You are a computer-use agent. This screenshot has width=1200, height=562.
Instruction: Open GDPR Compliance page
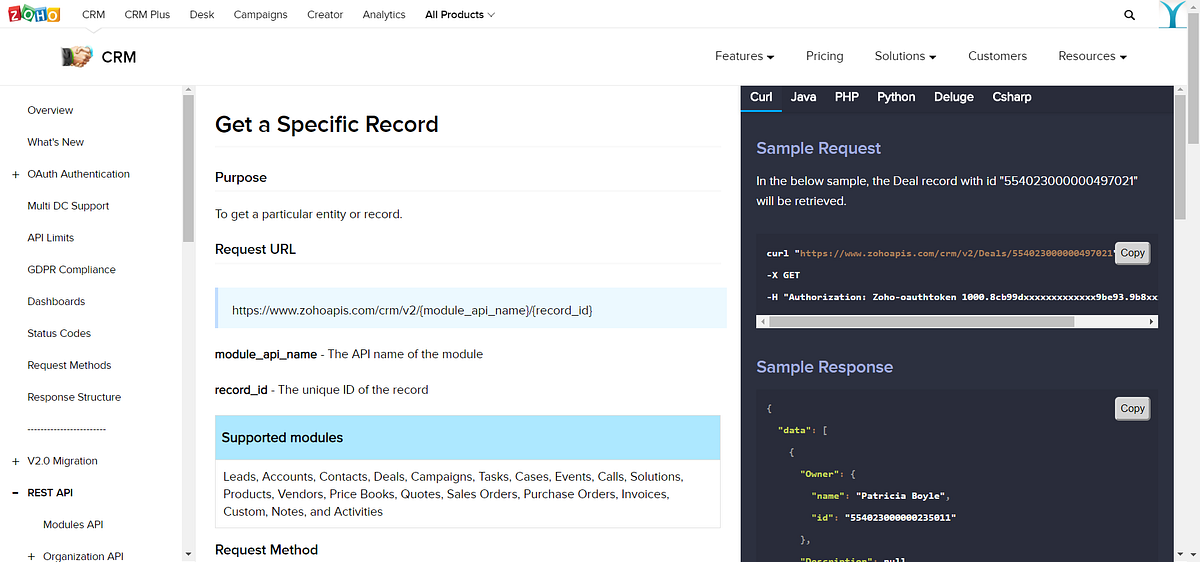click(x=71, y=270)
